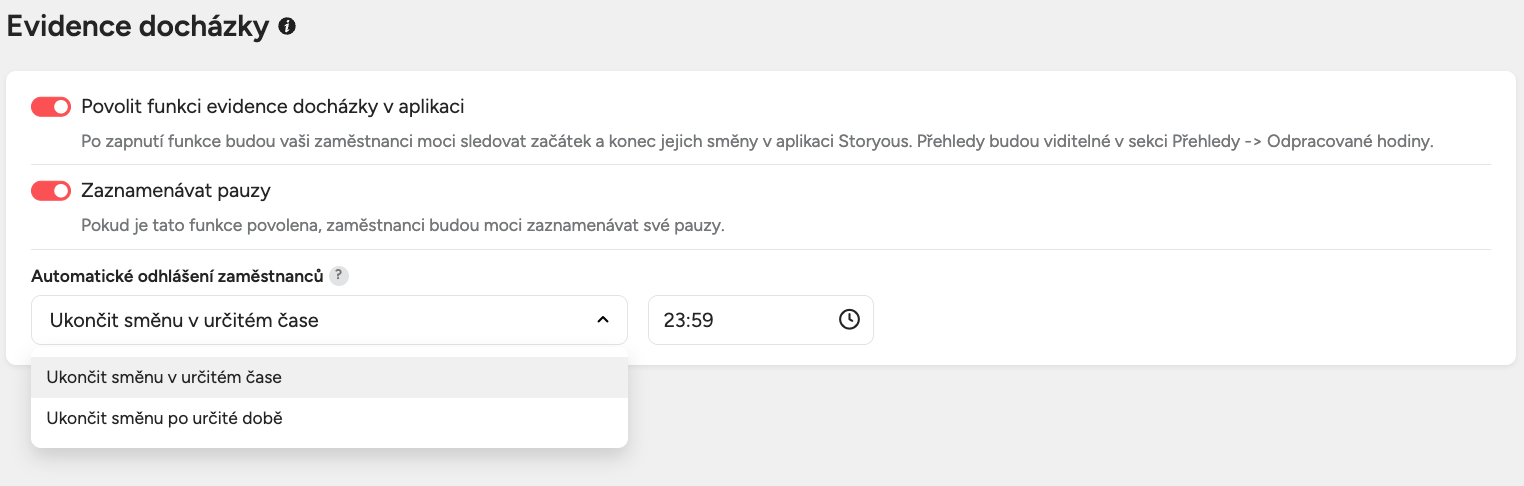This screenshot has width=1524, height=486.
Task: Click the minutes value 59 in time field
Action: pyautogui.click(x=703, y=321)
